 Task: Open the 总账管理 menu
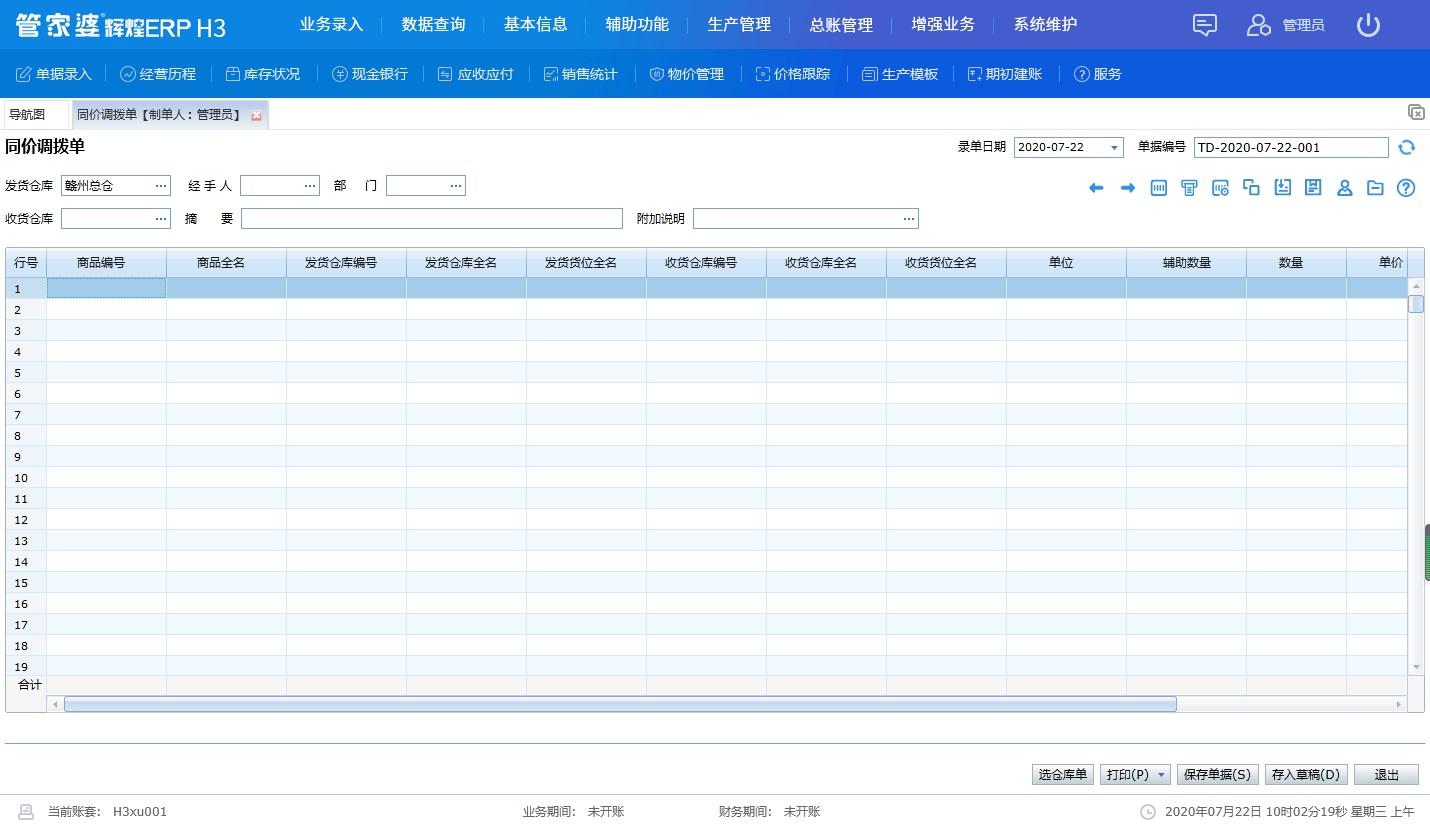[x=841, y=24]
